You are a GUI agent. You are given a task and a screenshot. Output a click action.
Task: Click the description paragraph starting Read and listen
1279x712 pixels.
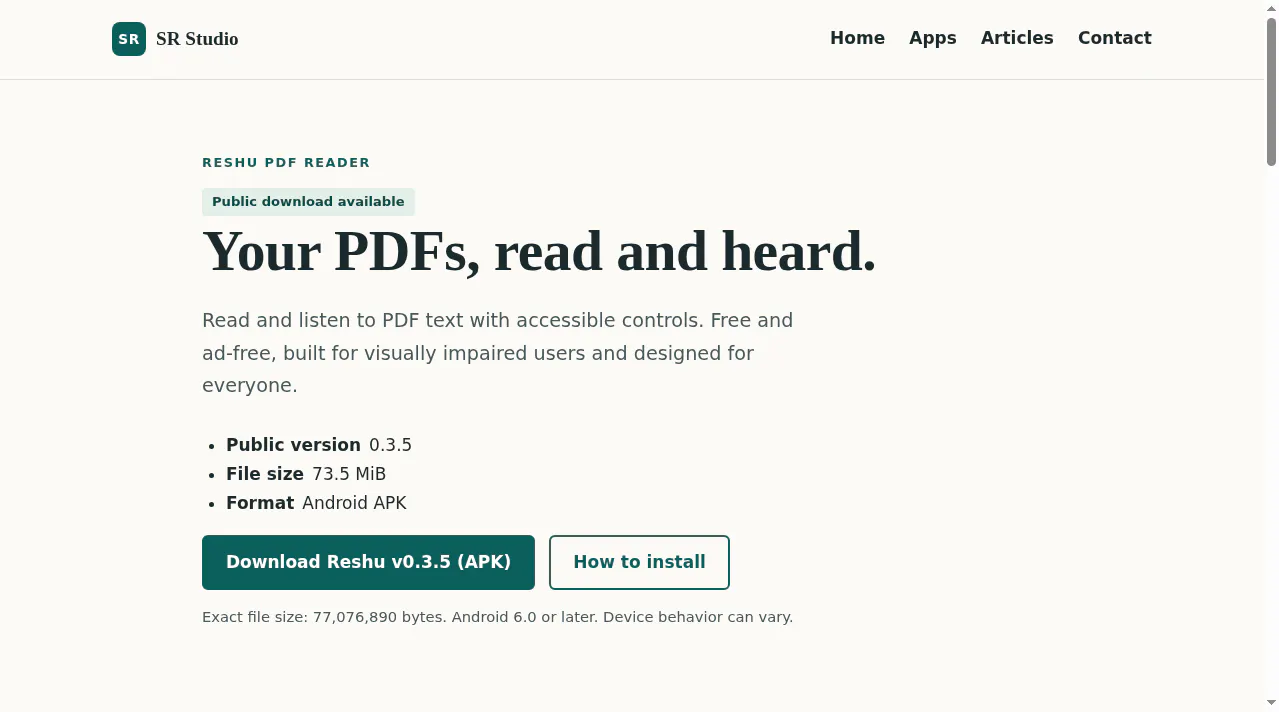498,353
